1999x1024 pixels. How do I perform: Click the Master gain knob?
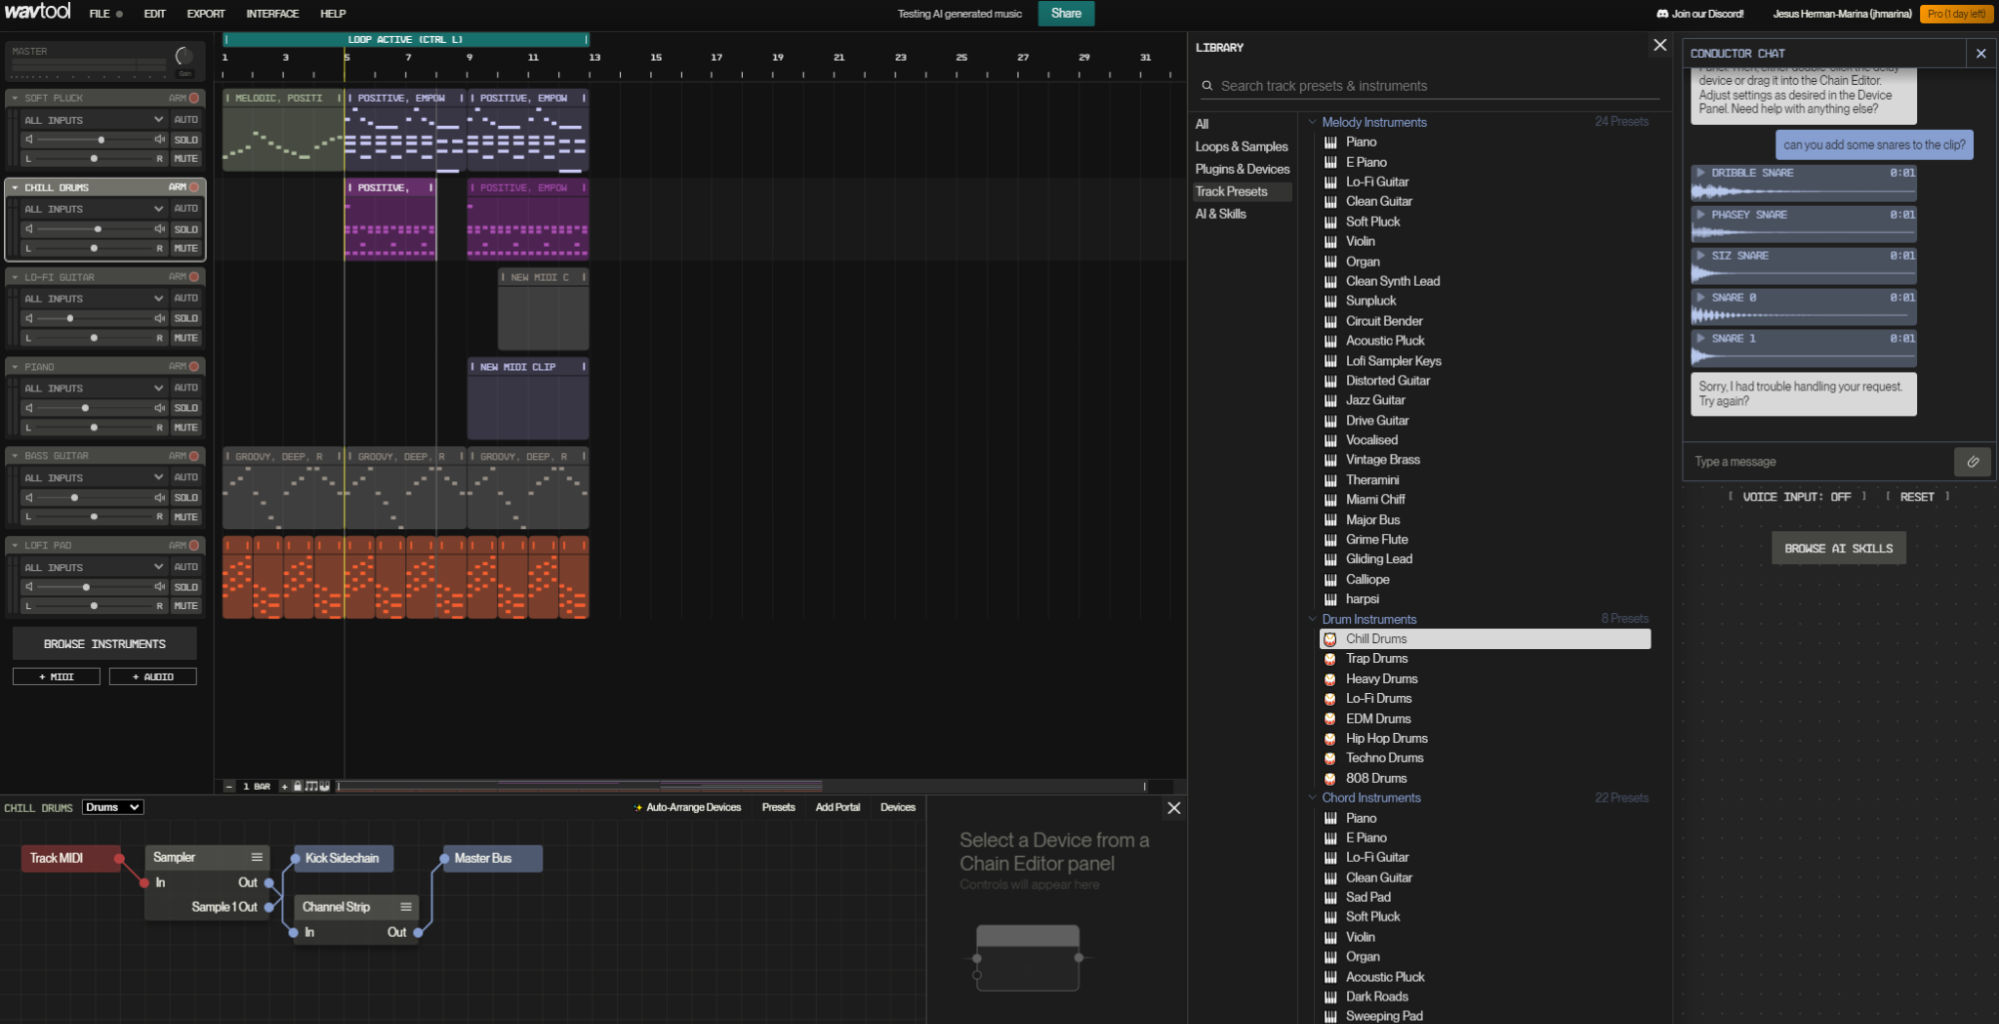[184, 56]
